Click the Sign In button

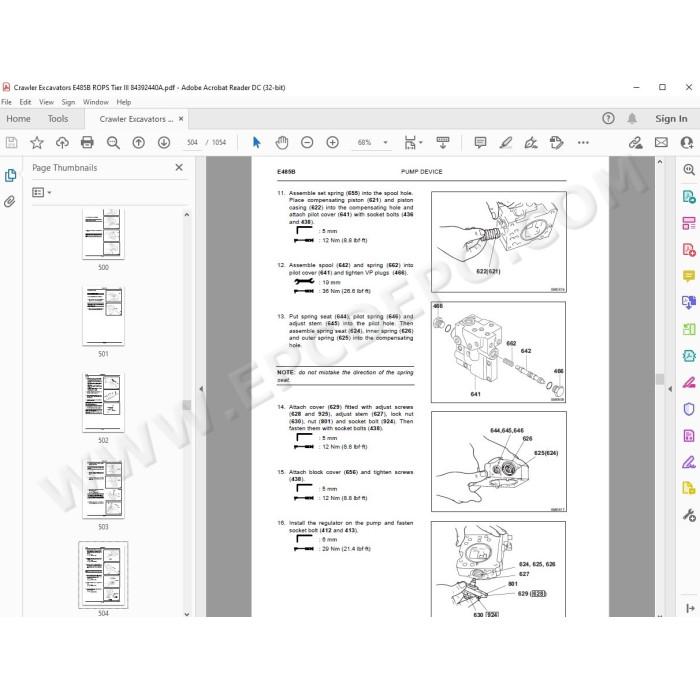671,118
